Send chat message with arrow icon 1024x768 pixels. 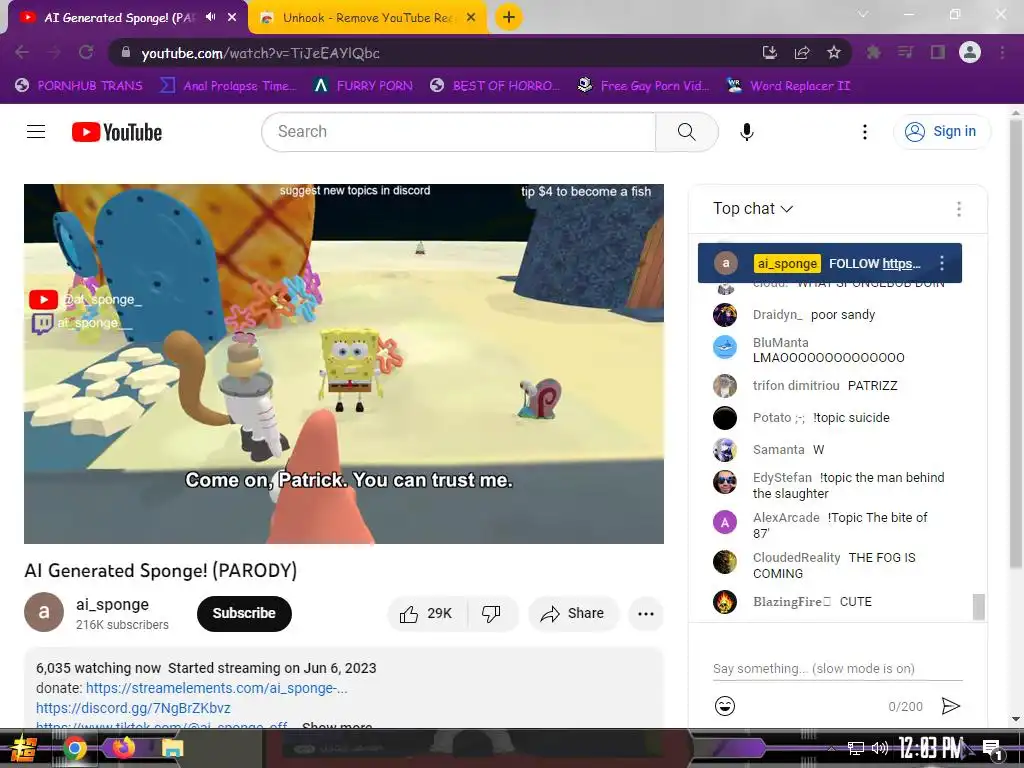click(x=950, y=706)
